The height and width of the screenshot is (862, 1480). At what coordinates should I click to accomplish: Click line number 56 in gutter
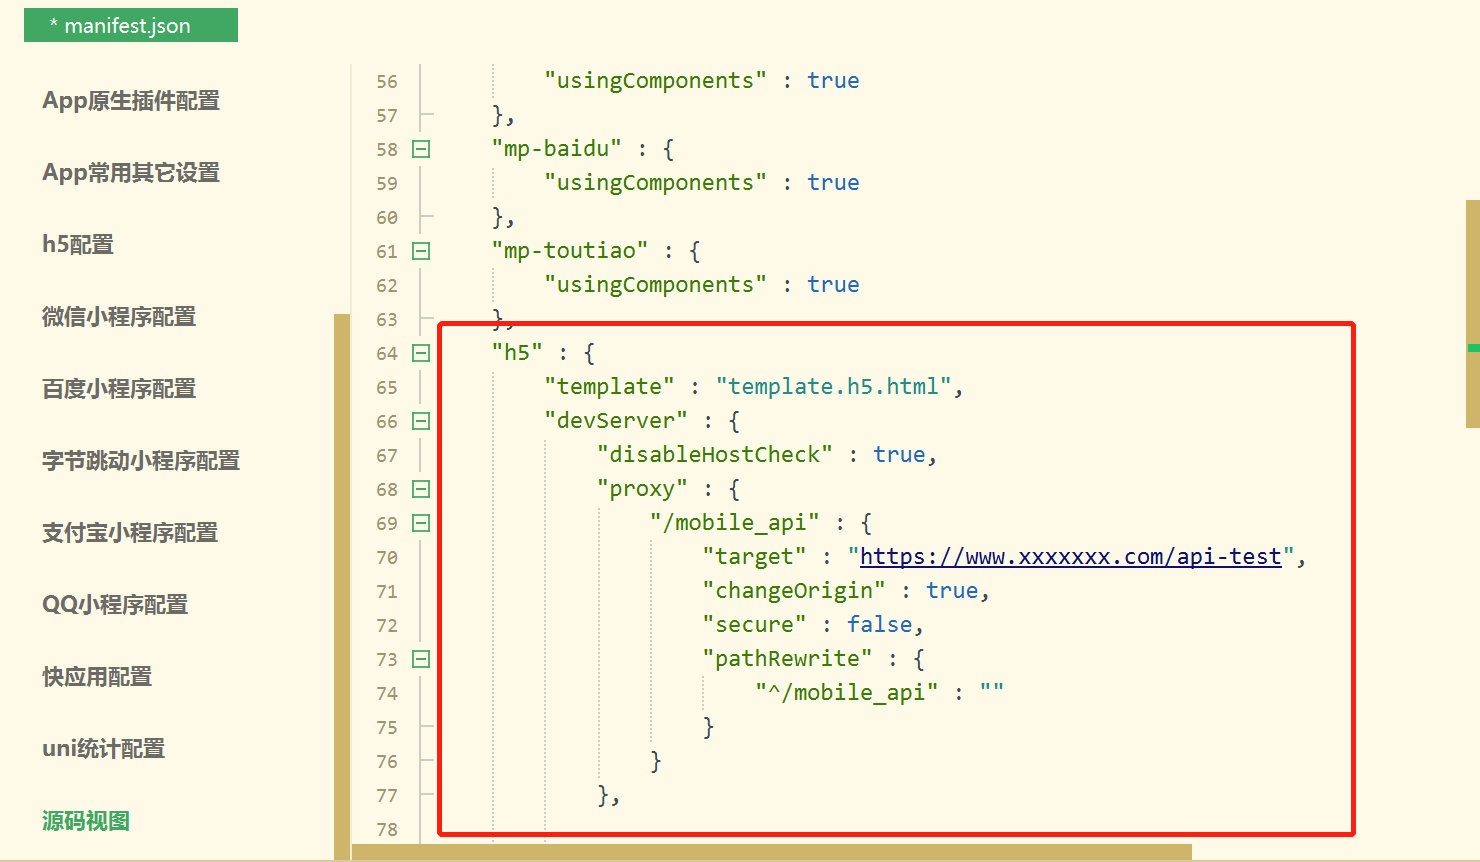[x=387, y=82]
